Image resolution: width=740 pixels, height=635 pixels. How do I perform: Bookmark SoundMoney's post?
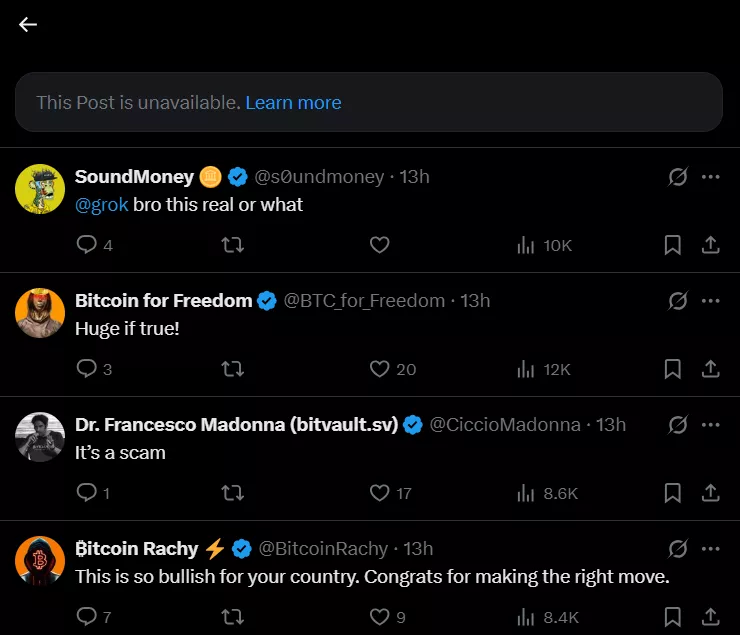click(673, 245)
